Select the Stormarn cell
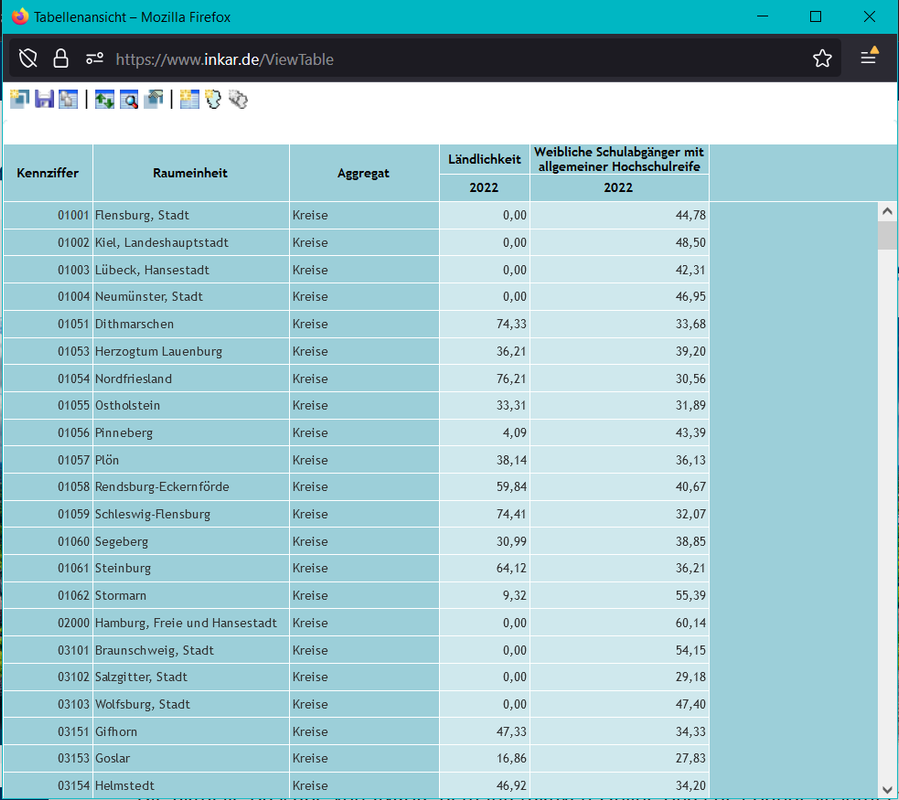This screenshot has width=899, height=800. tap(191, 595)
